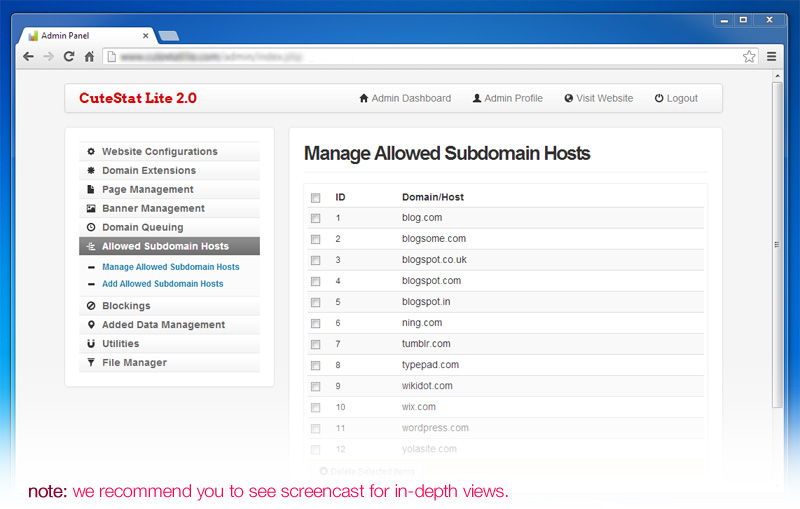The height and width of the screenshot is (509, 800).
Task: Check the box for tumblr.com
Action: [315, 345]
